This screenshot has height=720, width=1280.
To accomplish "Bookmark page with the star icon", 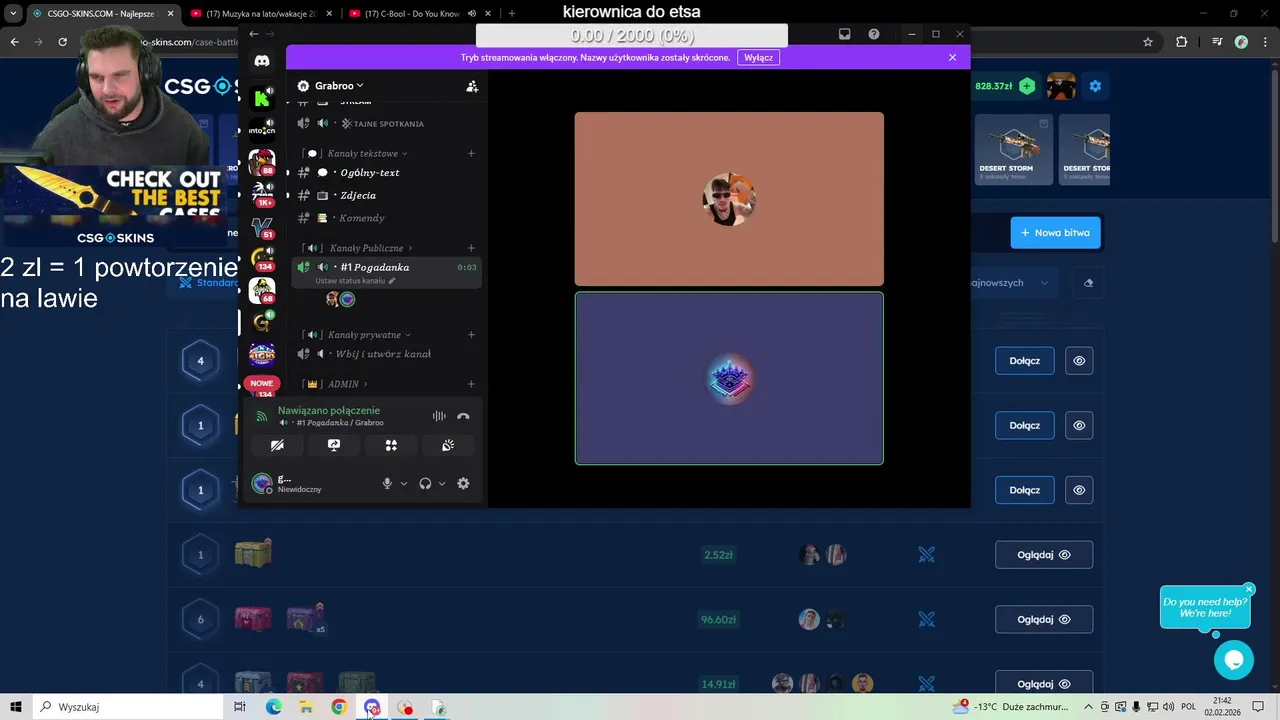I will point(1148,42).
